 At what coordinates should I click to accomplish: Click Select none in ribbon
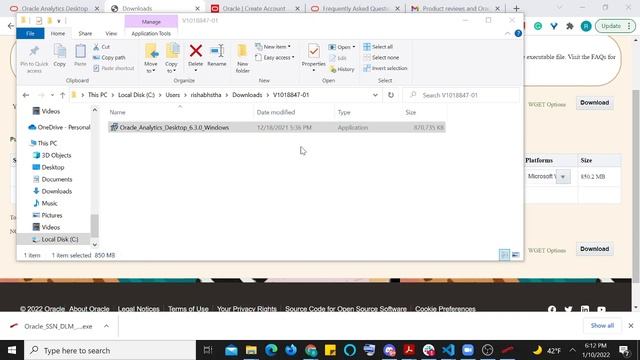pyautogui.click(x=381, y=58)
